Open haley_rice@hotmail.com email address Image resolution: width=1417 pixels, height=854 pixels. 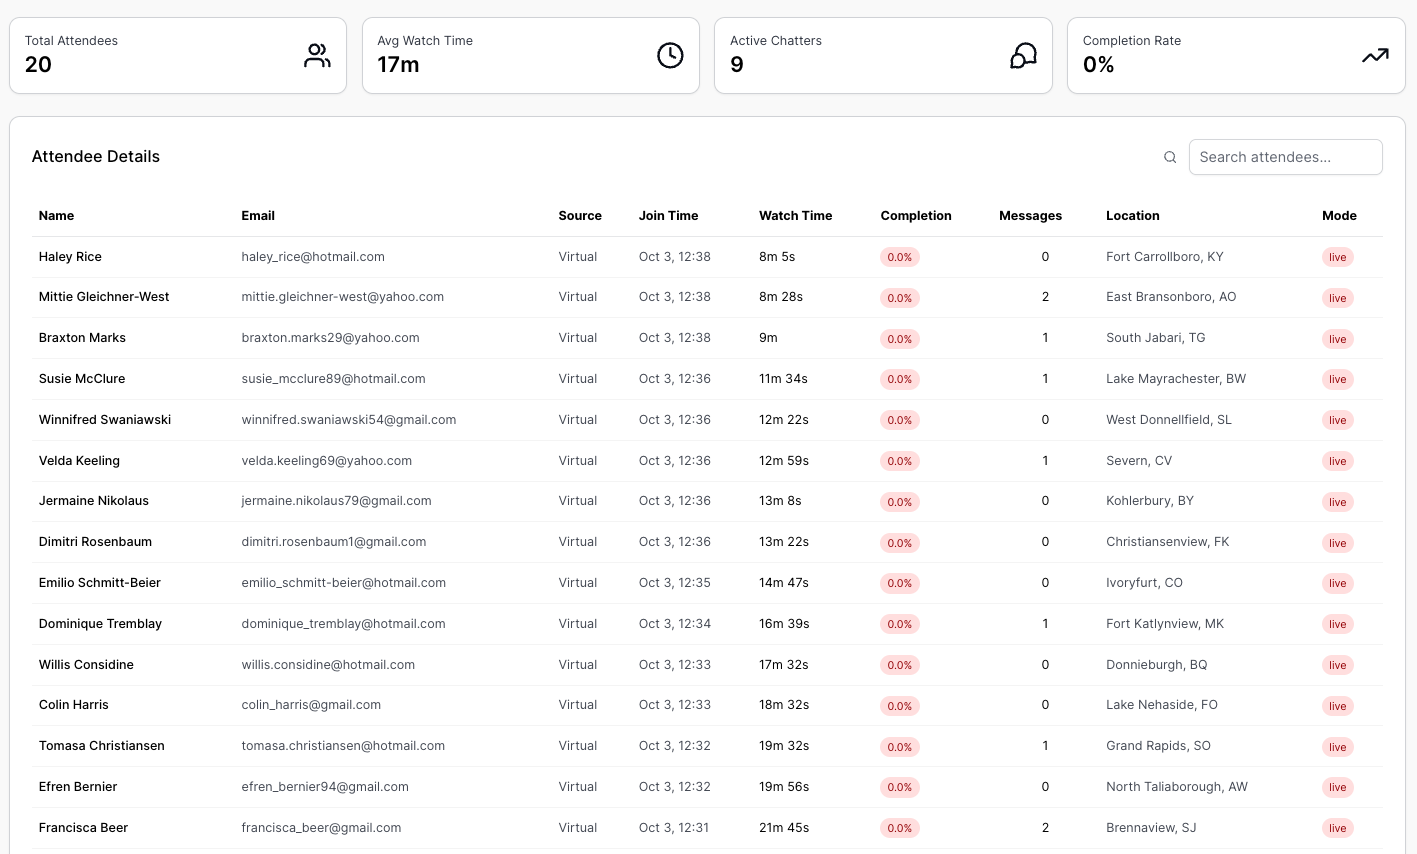pos(313,257)
